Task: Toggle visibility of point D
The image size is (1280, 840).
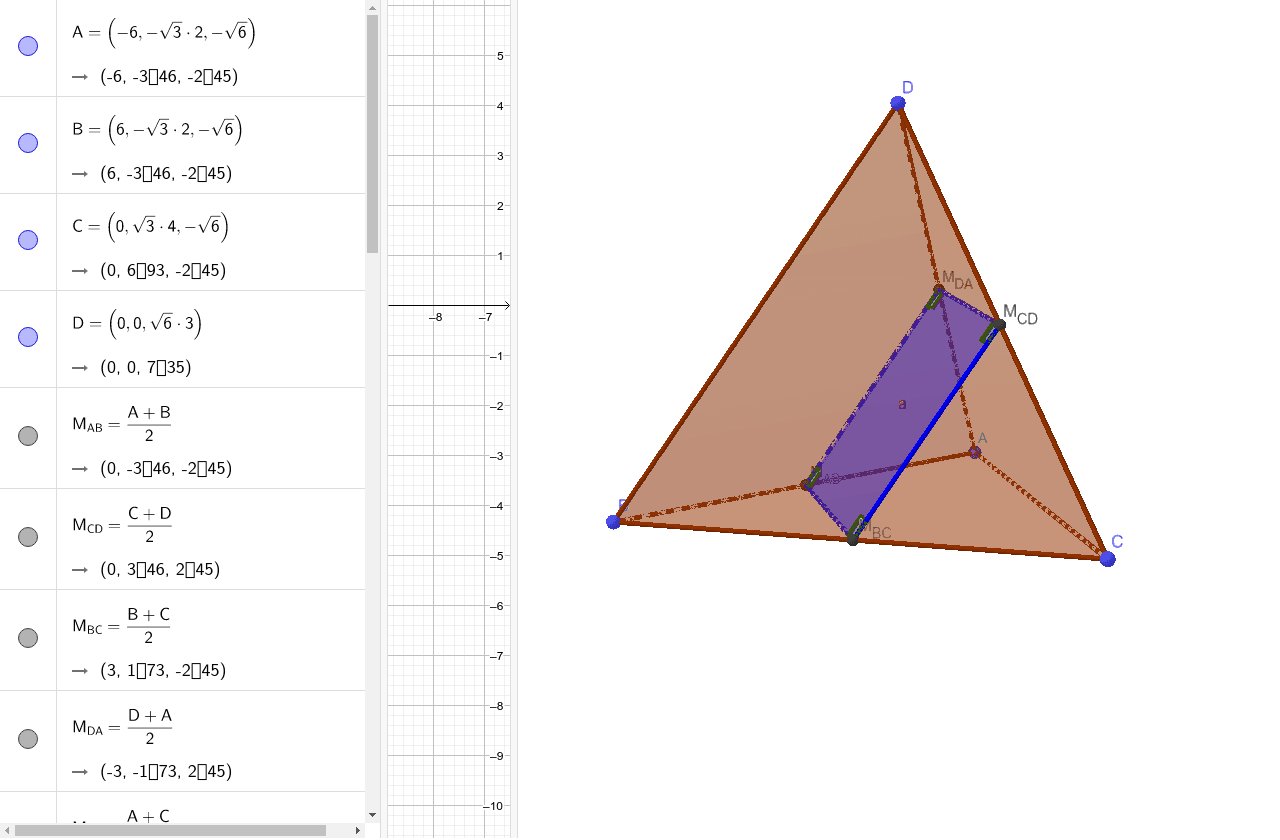Action: pos(28,337)
